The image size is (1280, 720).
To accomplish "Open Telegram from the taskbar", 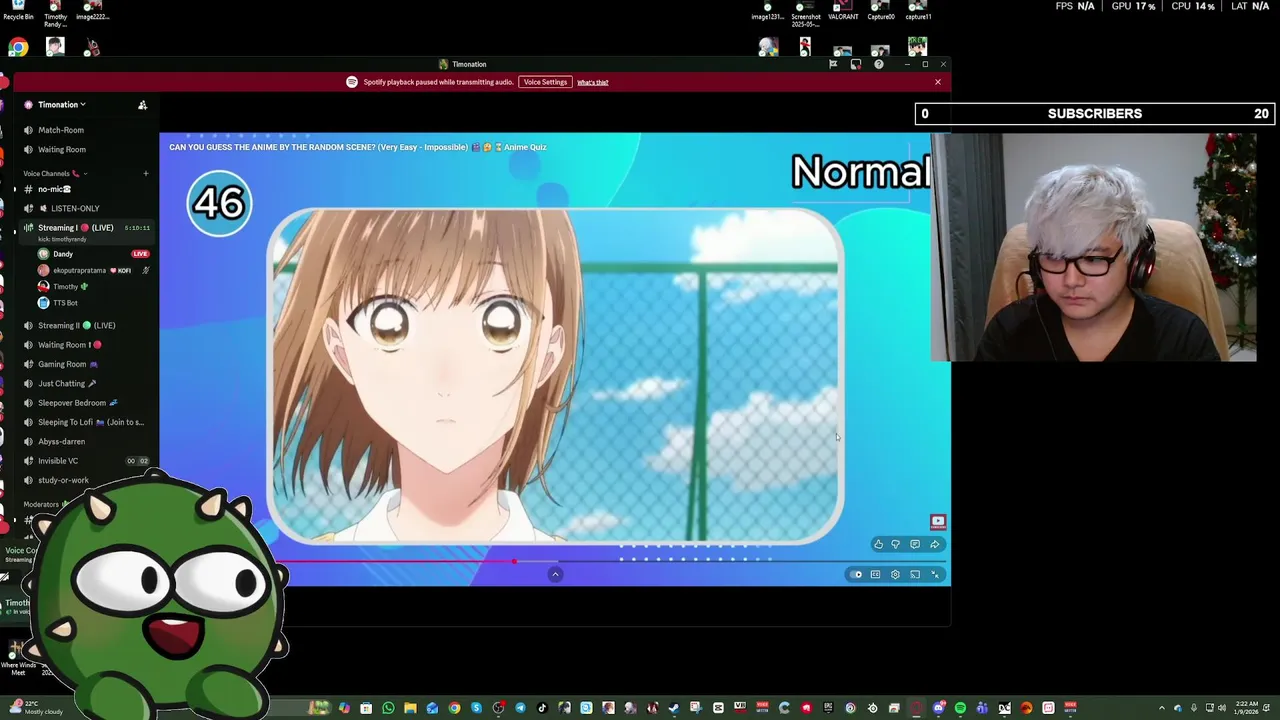I will coord(520,708).
